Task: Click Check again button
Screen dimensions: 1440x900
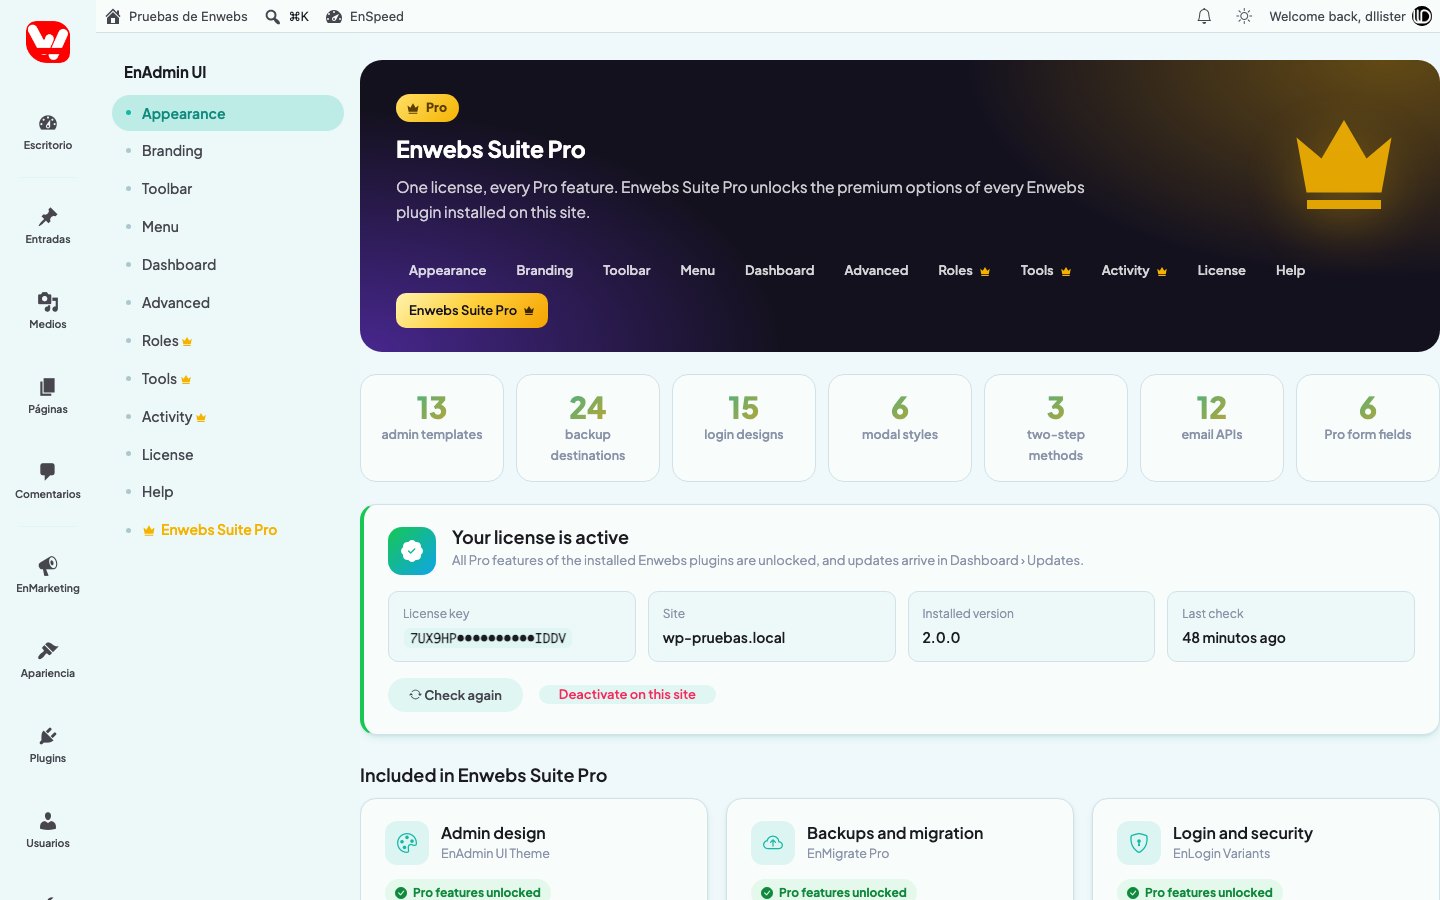Action: tap(455, 695)
